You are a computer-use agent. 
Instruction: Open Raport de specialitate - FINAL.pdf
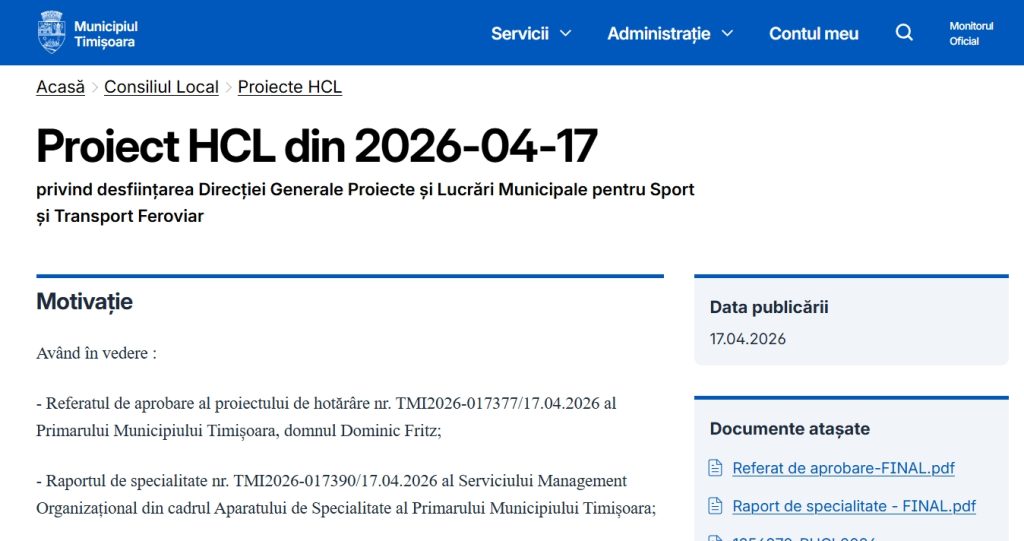(853, 506)
